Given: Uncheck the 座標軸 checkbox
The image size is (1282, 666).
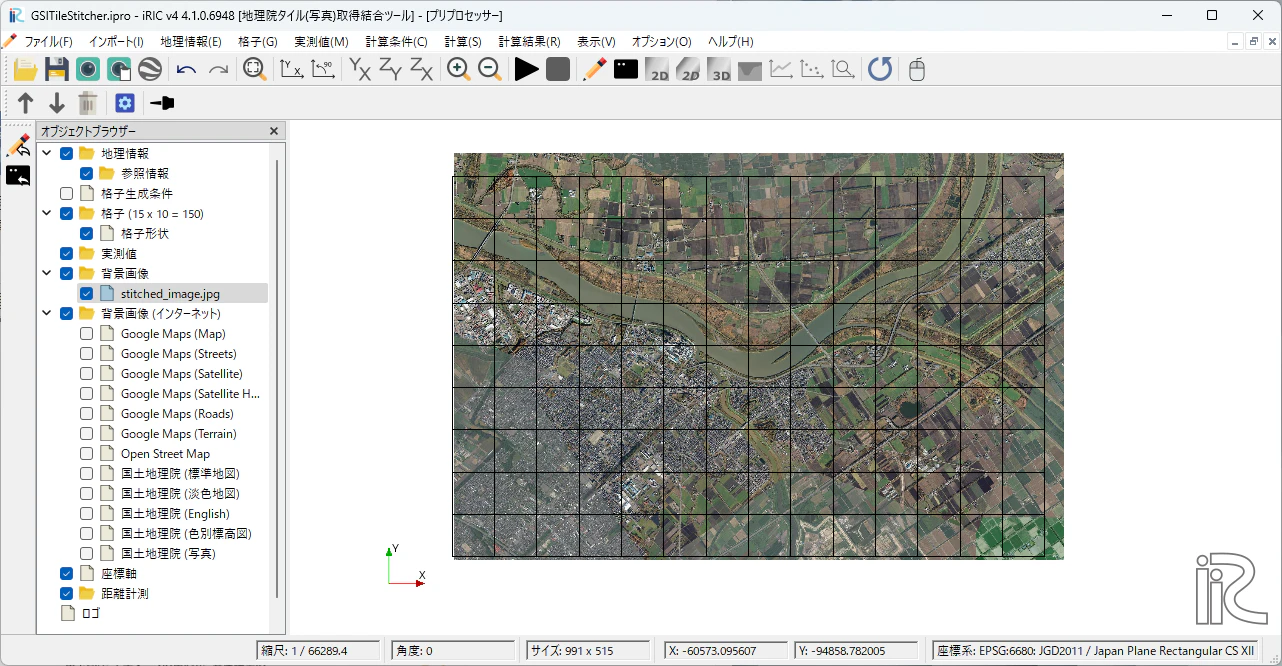Looking at the screenshot, I should click(67, 574).
